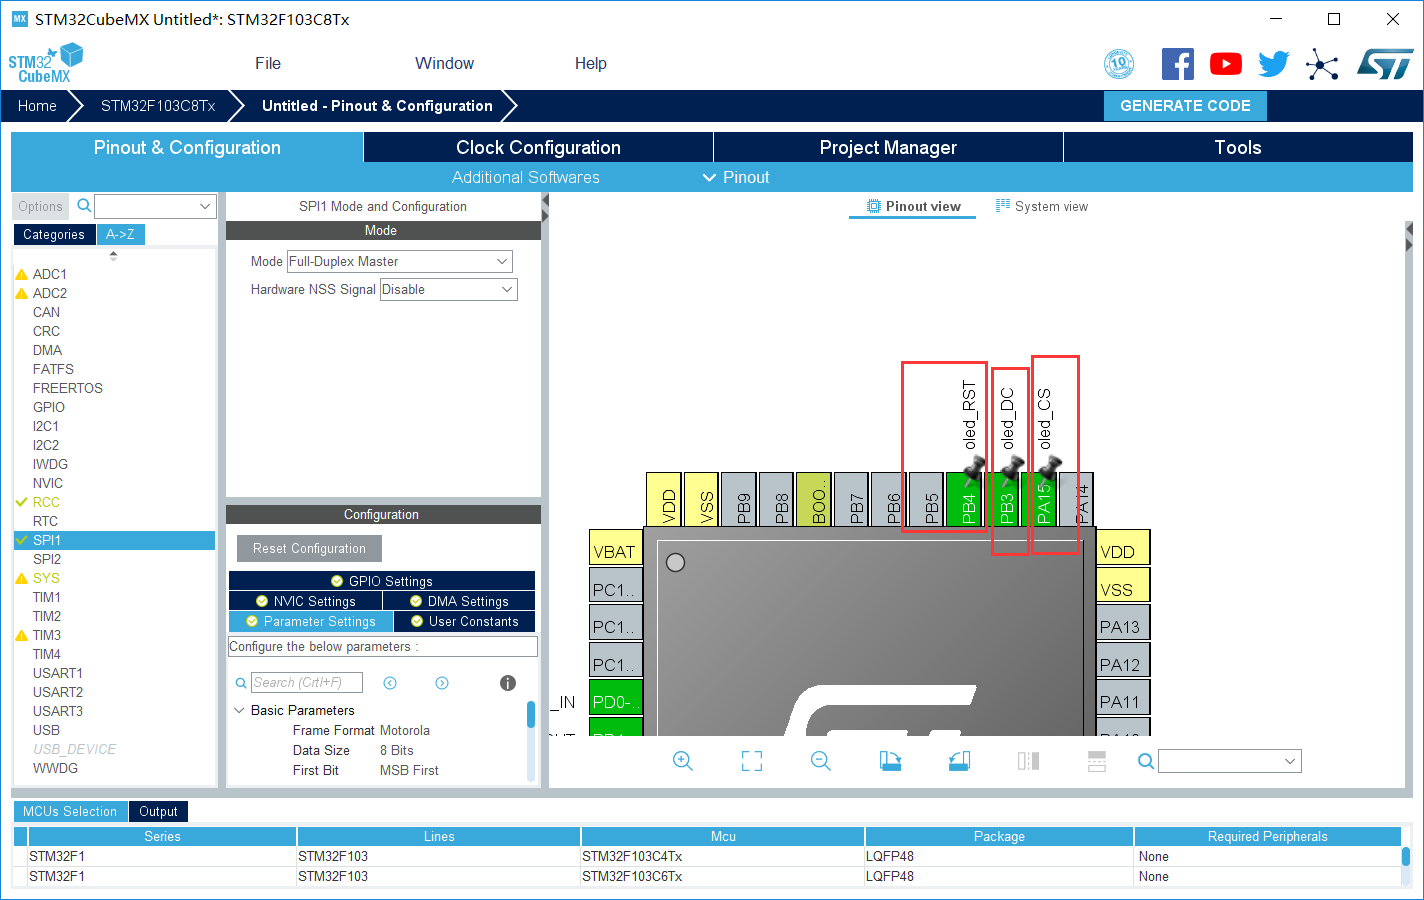The width and height of the screenshot is (1424, 900).
Task: Select USART1 in the peripheral list
Action: 58,673
